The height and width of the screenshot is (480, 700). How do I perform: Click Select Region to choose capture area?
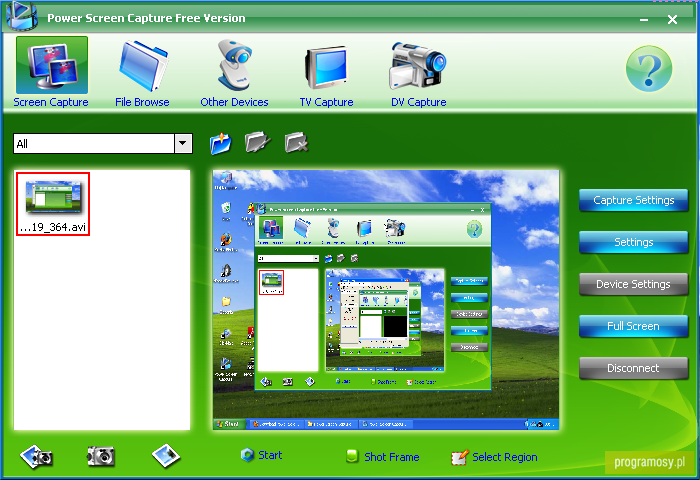click(x=494, y=457)
